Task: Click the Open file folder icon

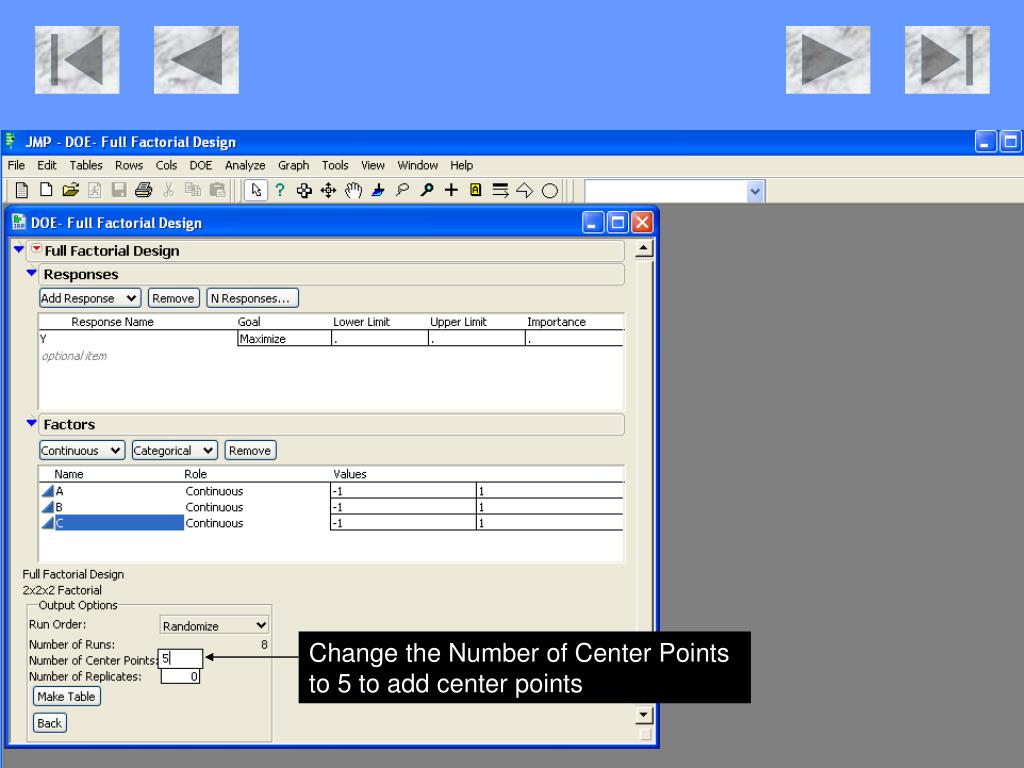Action: 71,190
